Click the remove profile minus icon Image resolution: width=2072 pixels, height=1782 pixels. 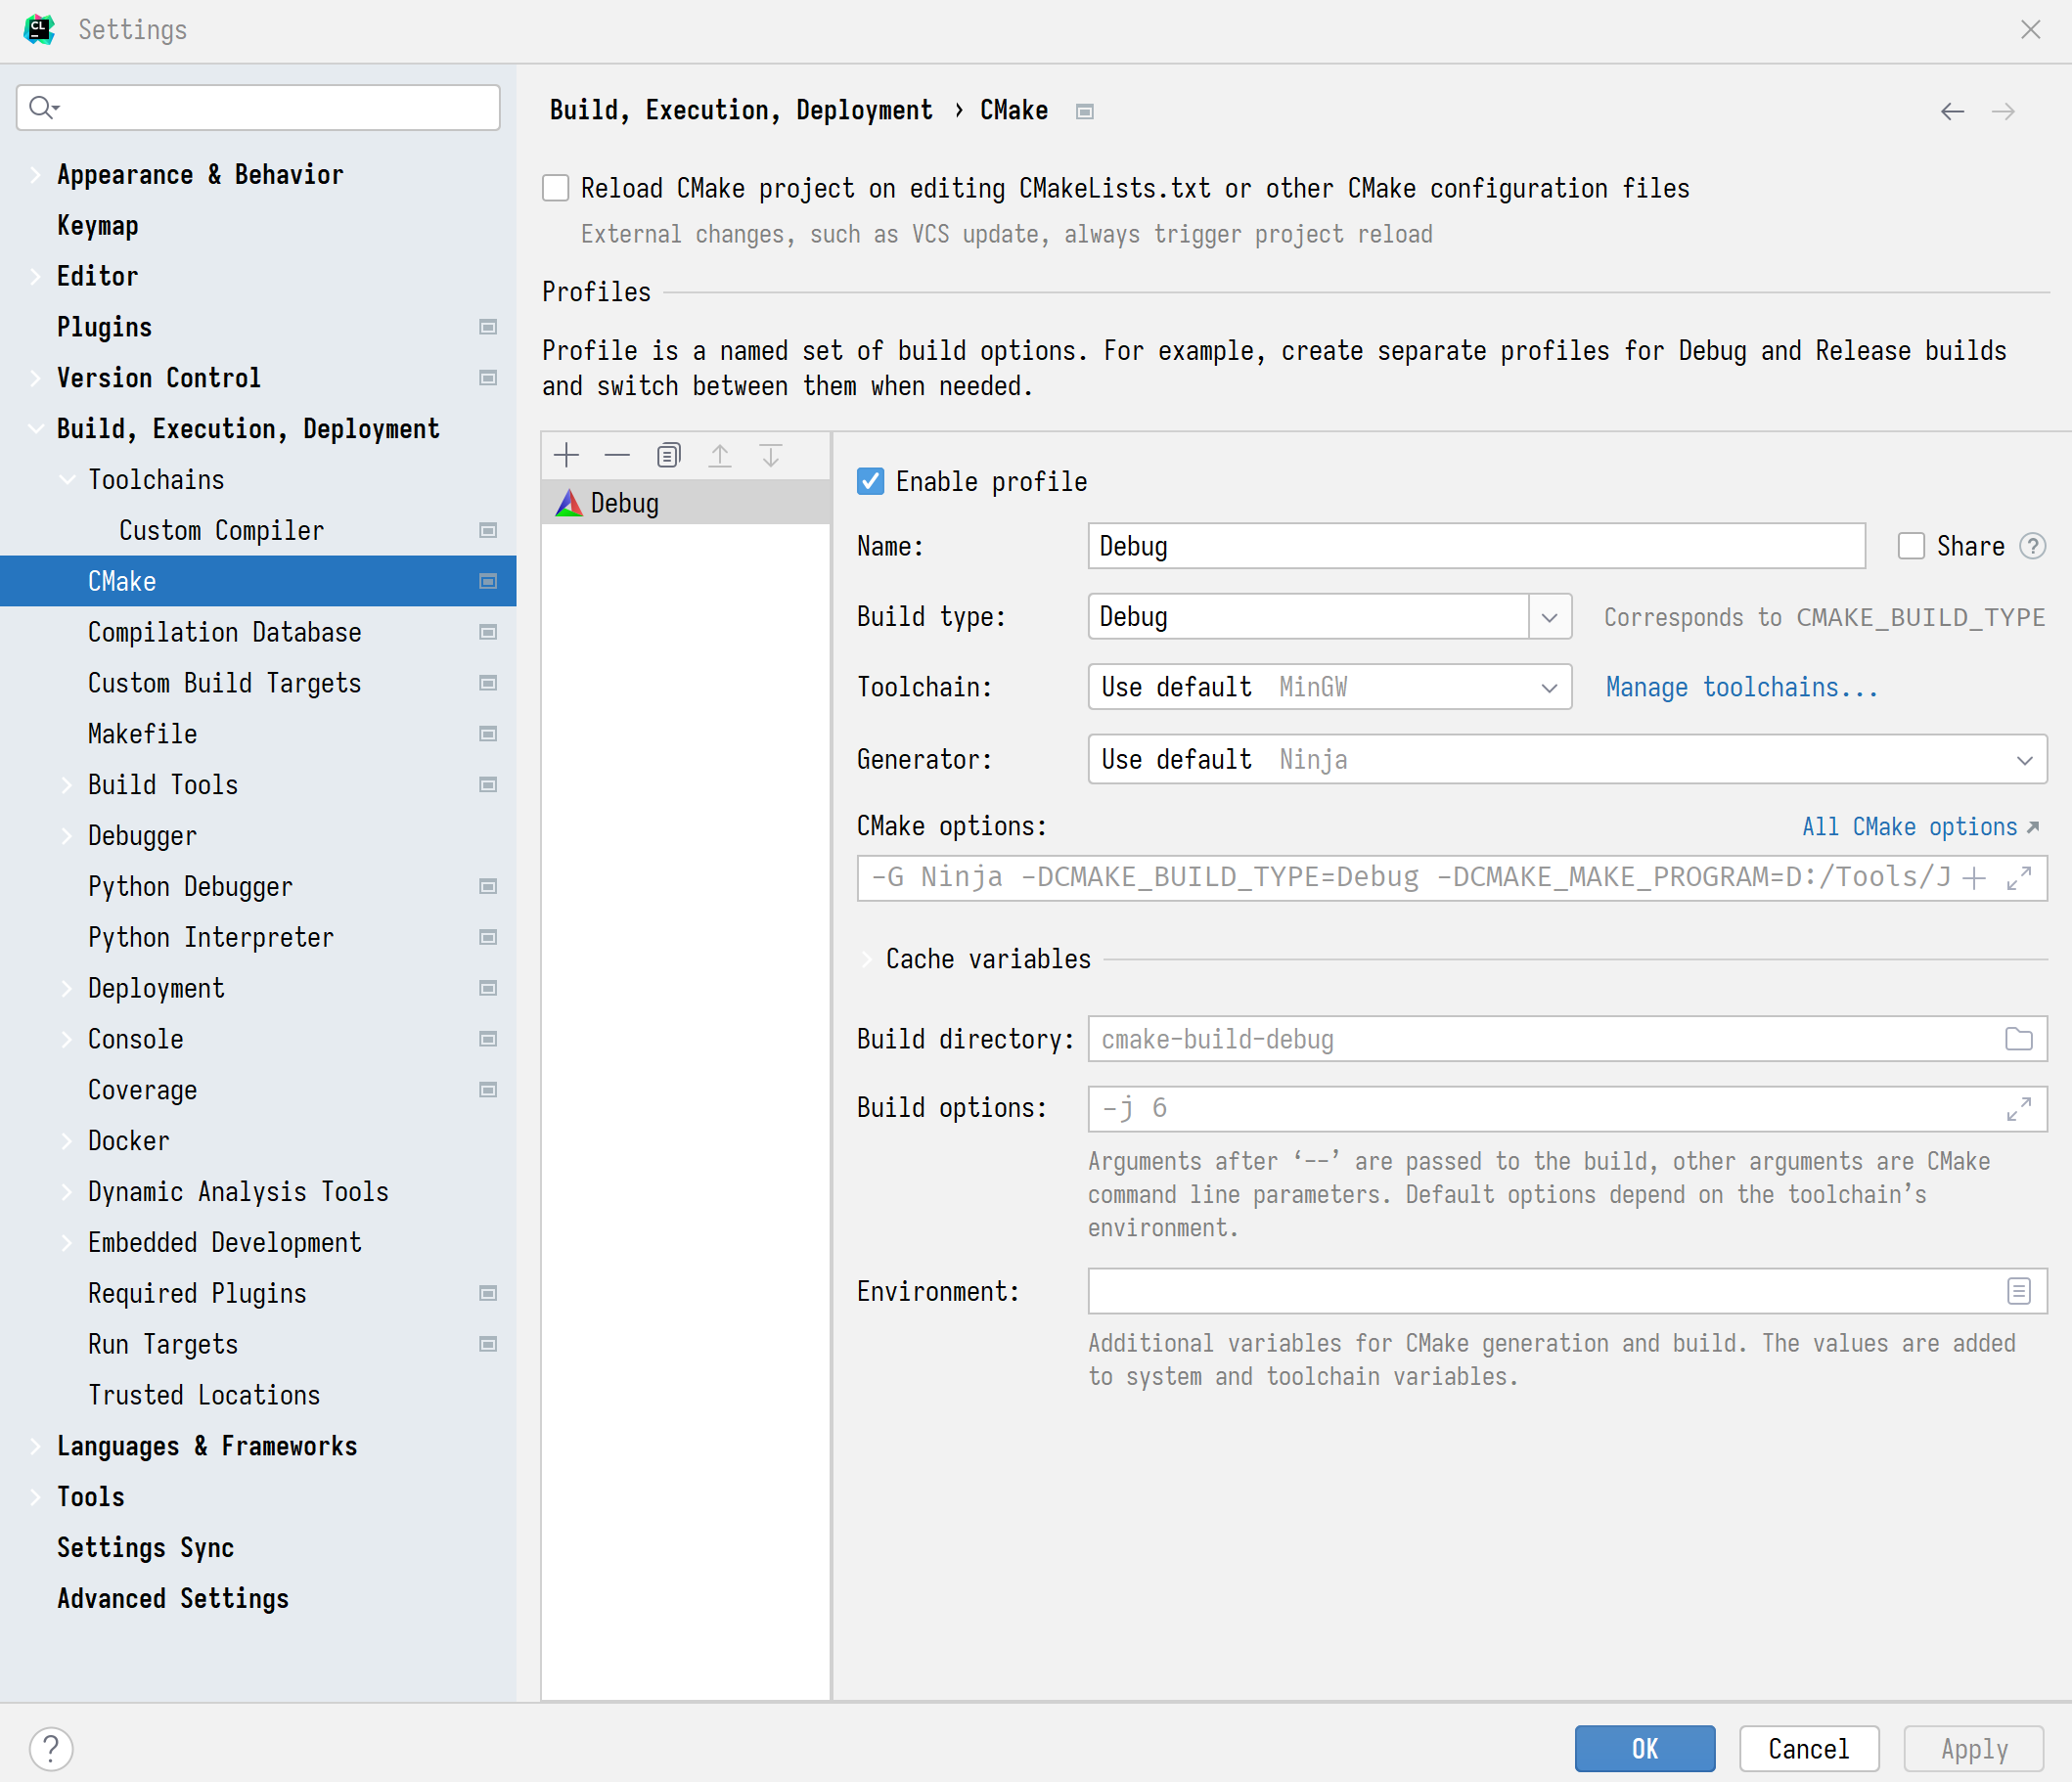coord(617,456)
